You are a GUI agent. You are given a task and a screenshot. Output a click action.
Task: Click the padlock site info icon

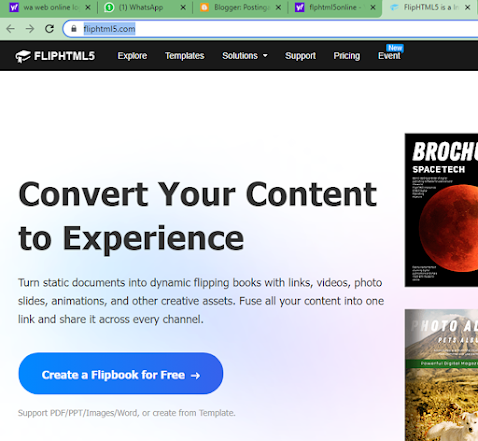pos(74,29)
